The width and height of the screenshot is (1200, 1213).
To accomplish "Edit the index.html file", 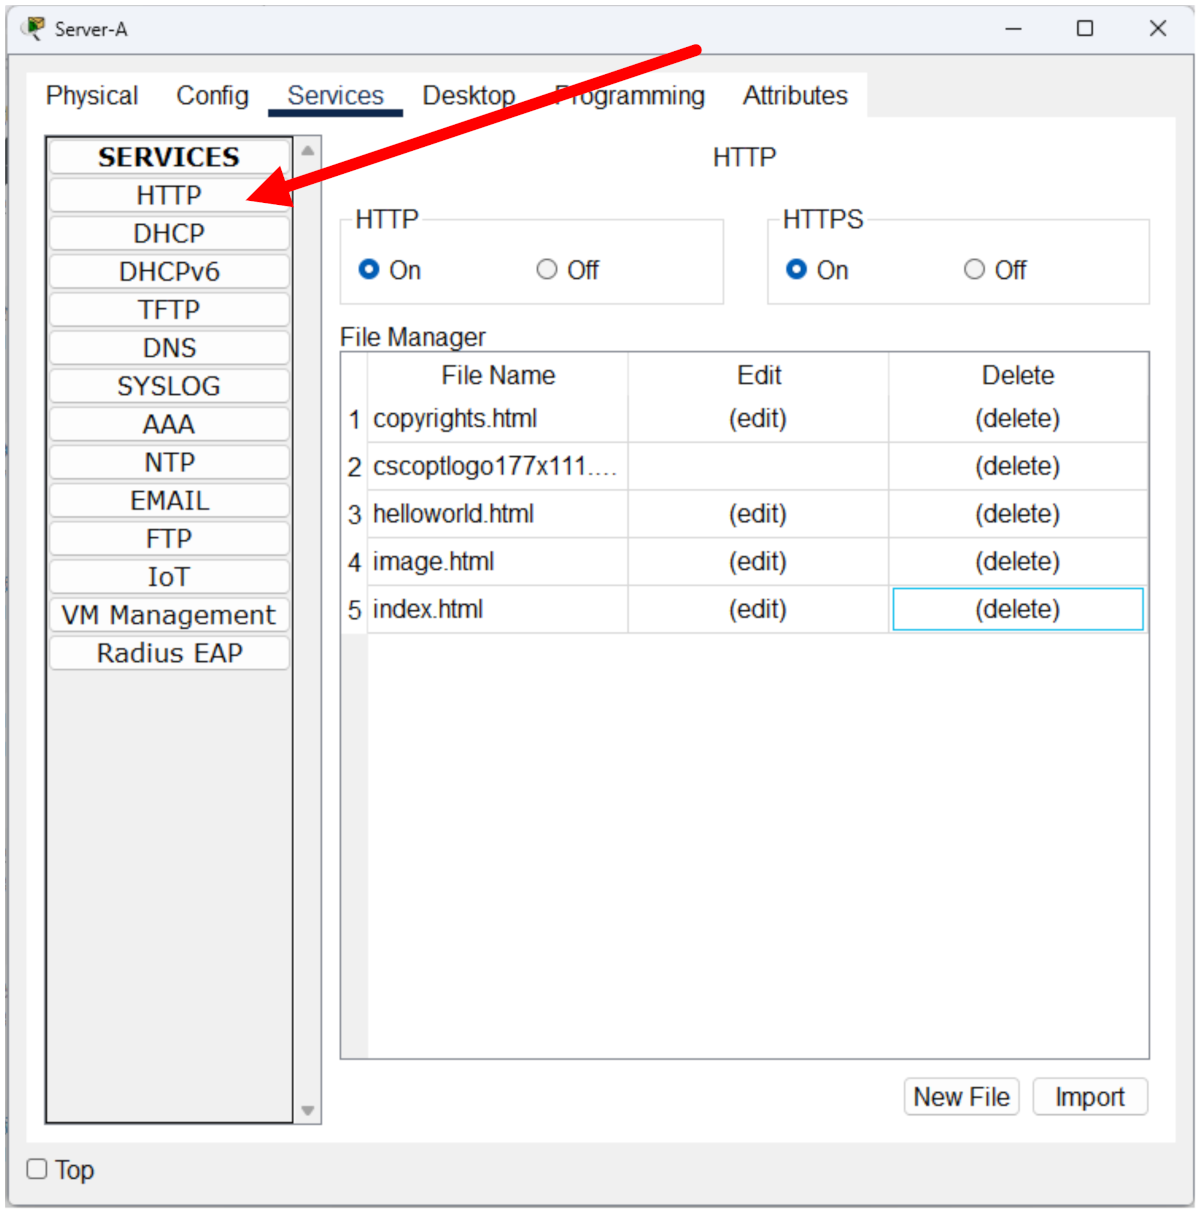I will (x=757, y=610).
